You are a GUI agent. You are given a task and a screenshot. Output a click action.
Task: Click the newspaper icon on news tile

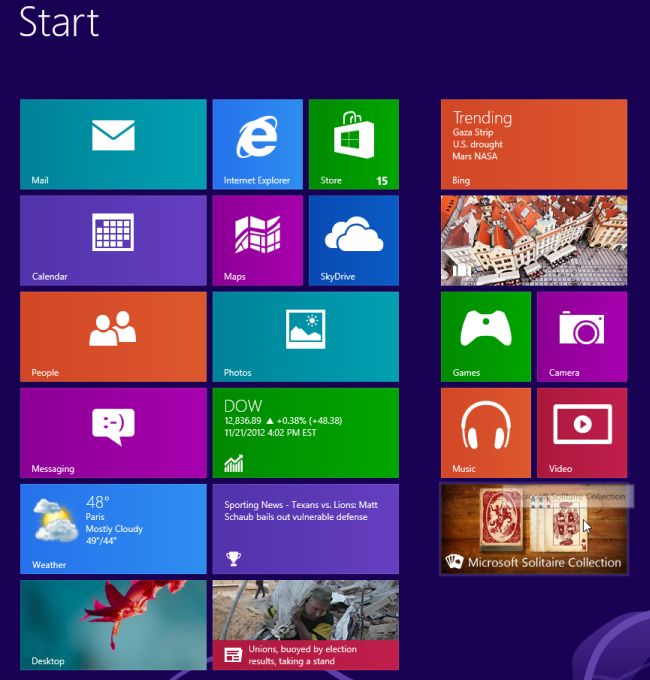tap(233, 655)
